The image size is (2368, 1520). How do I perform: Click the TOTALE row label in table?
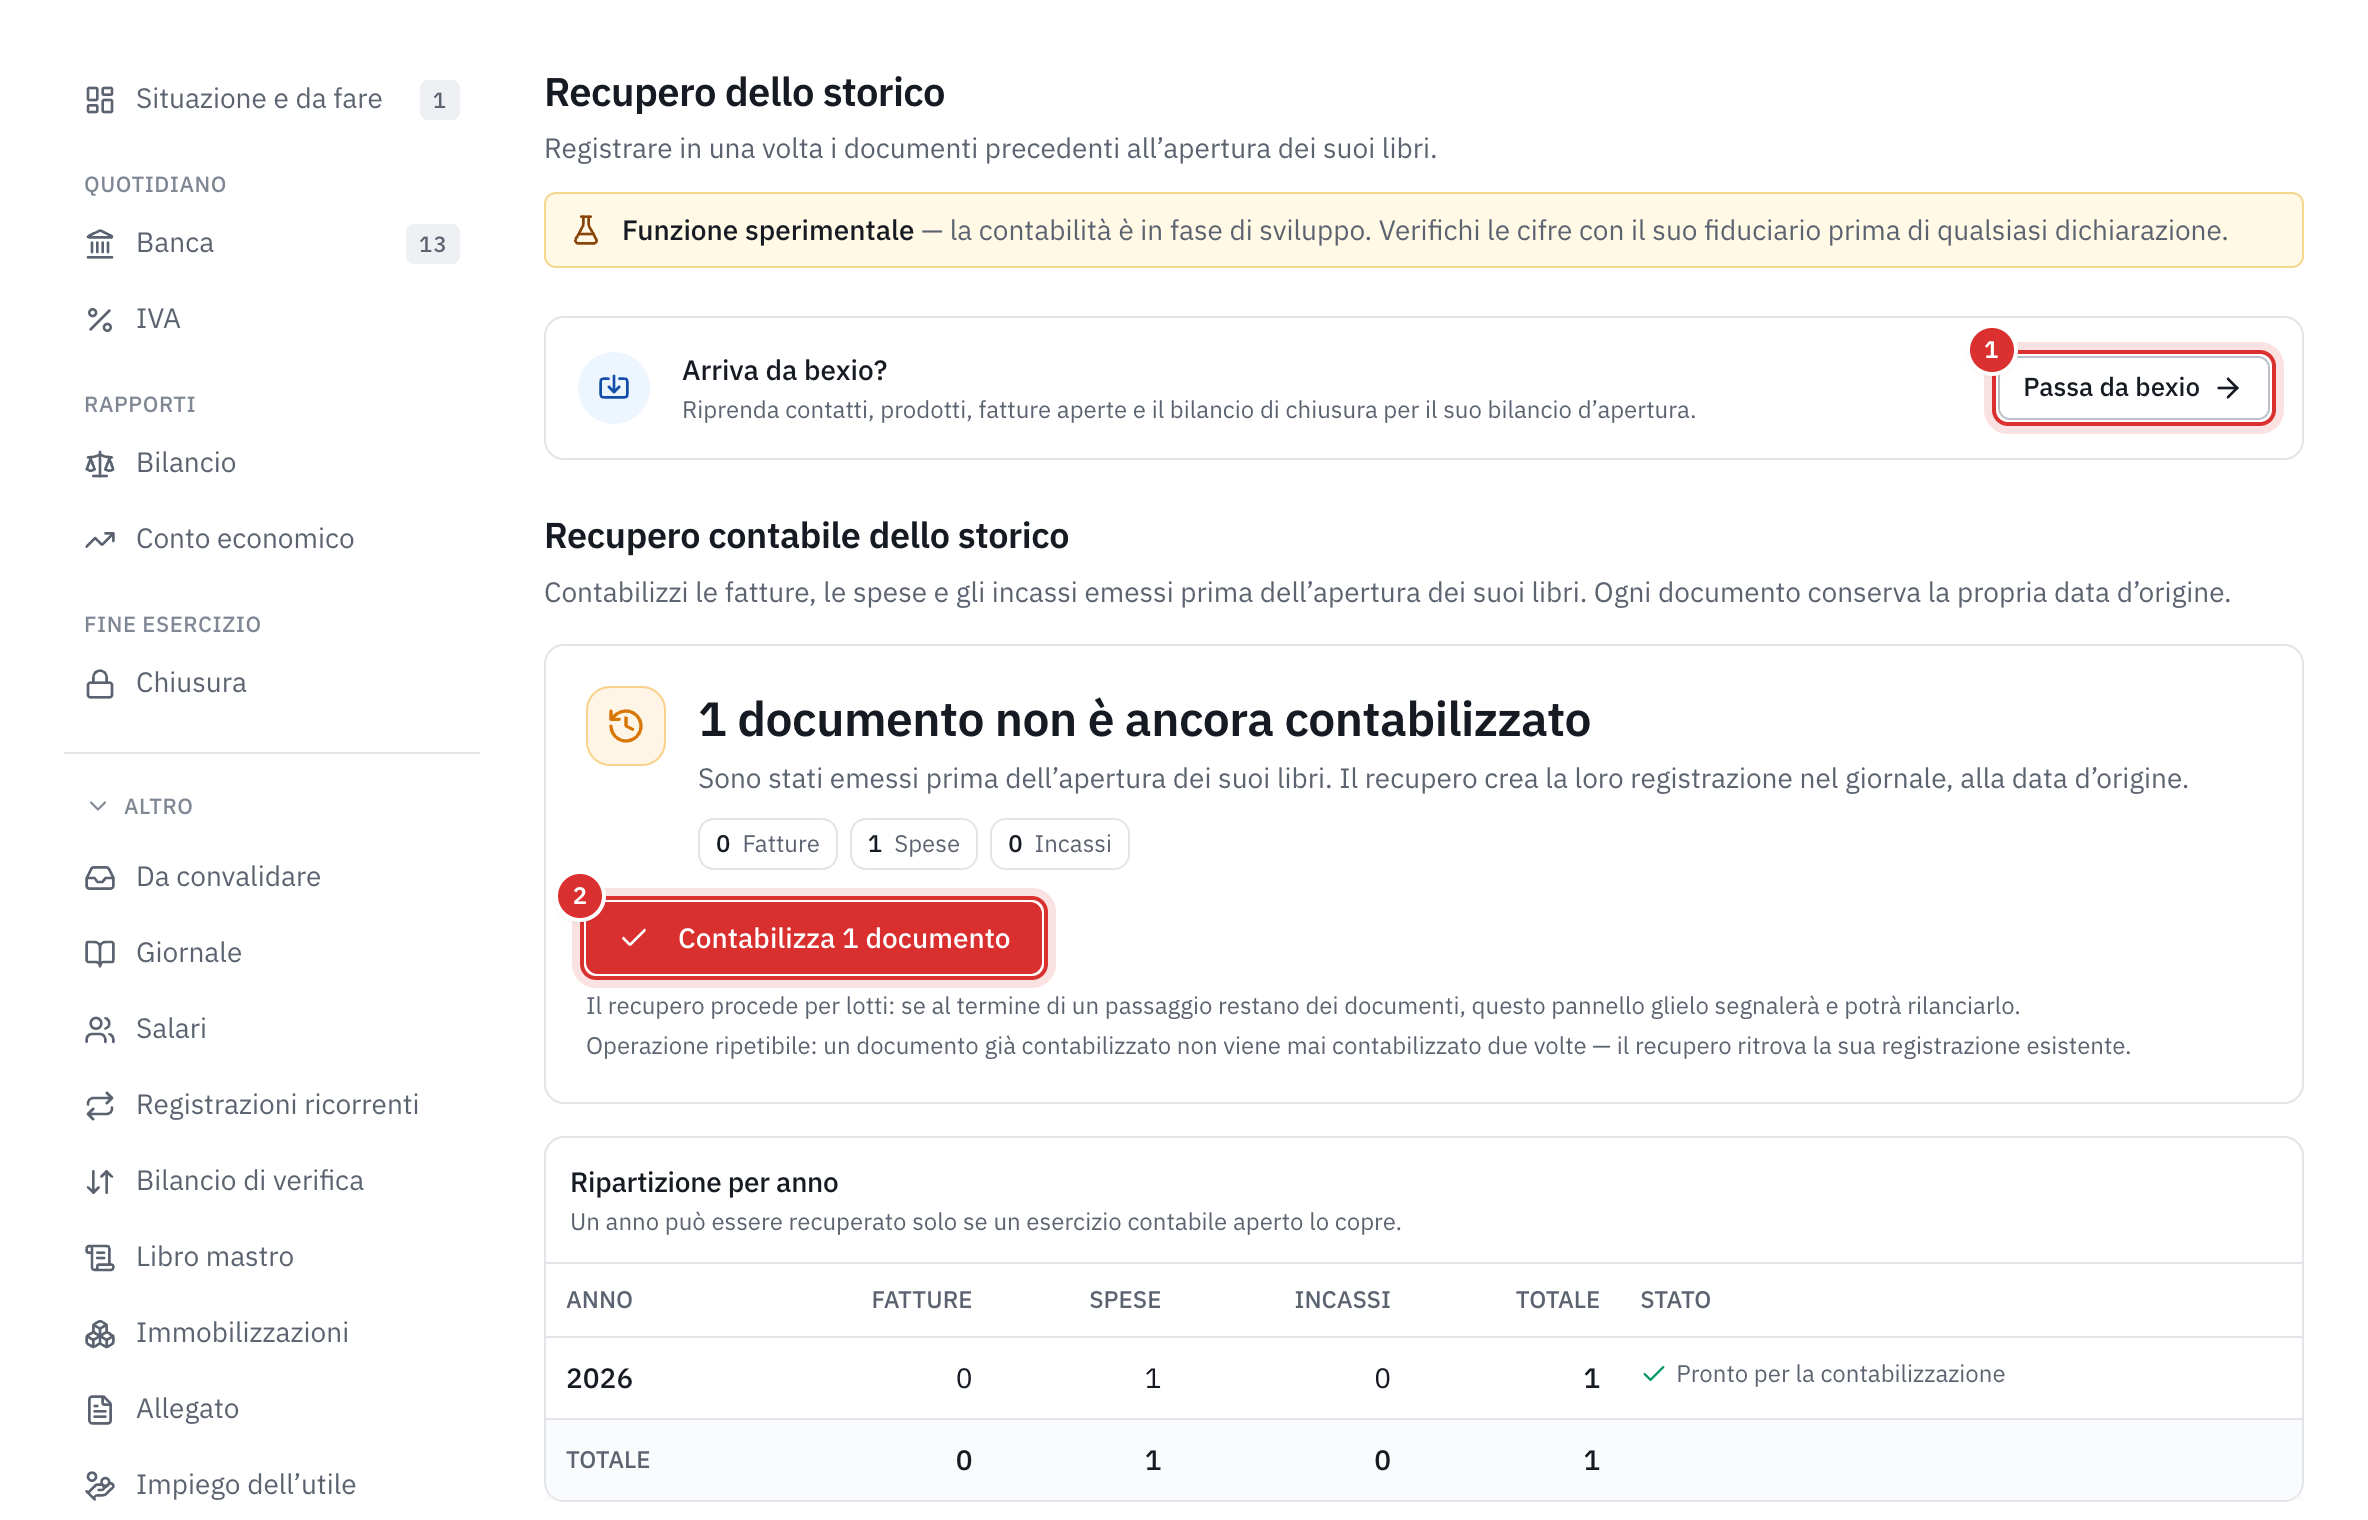point(608,1460)
